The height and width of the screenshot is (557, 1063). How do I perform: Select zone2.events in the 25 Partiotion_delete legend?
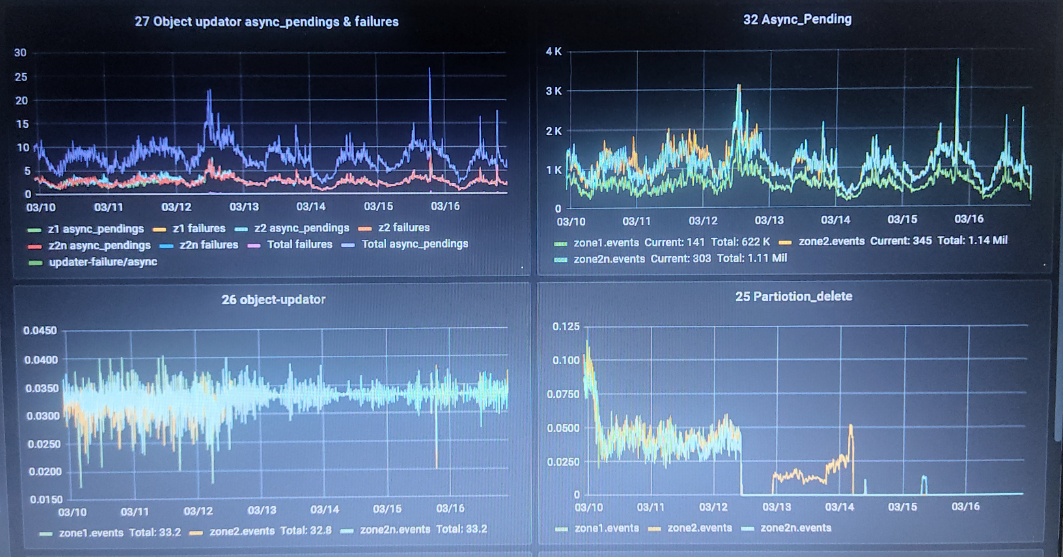pyautogui.click(x=700, y=528)
